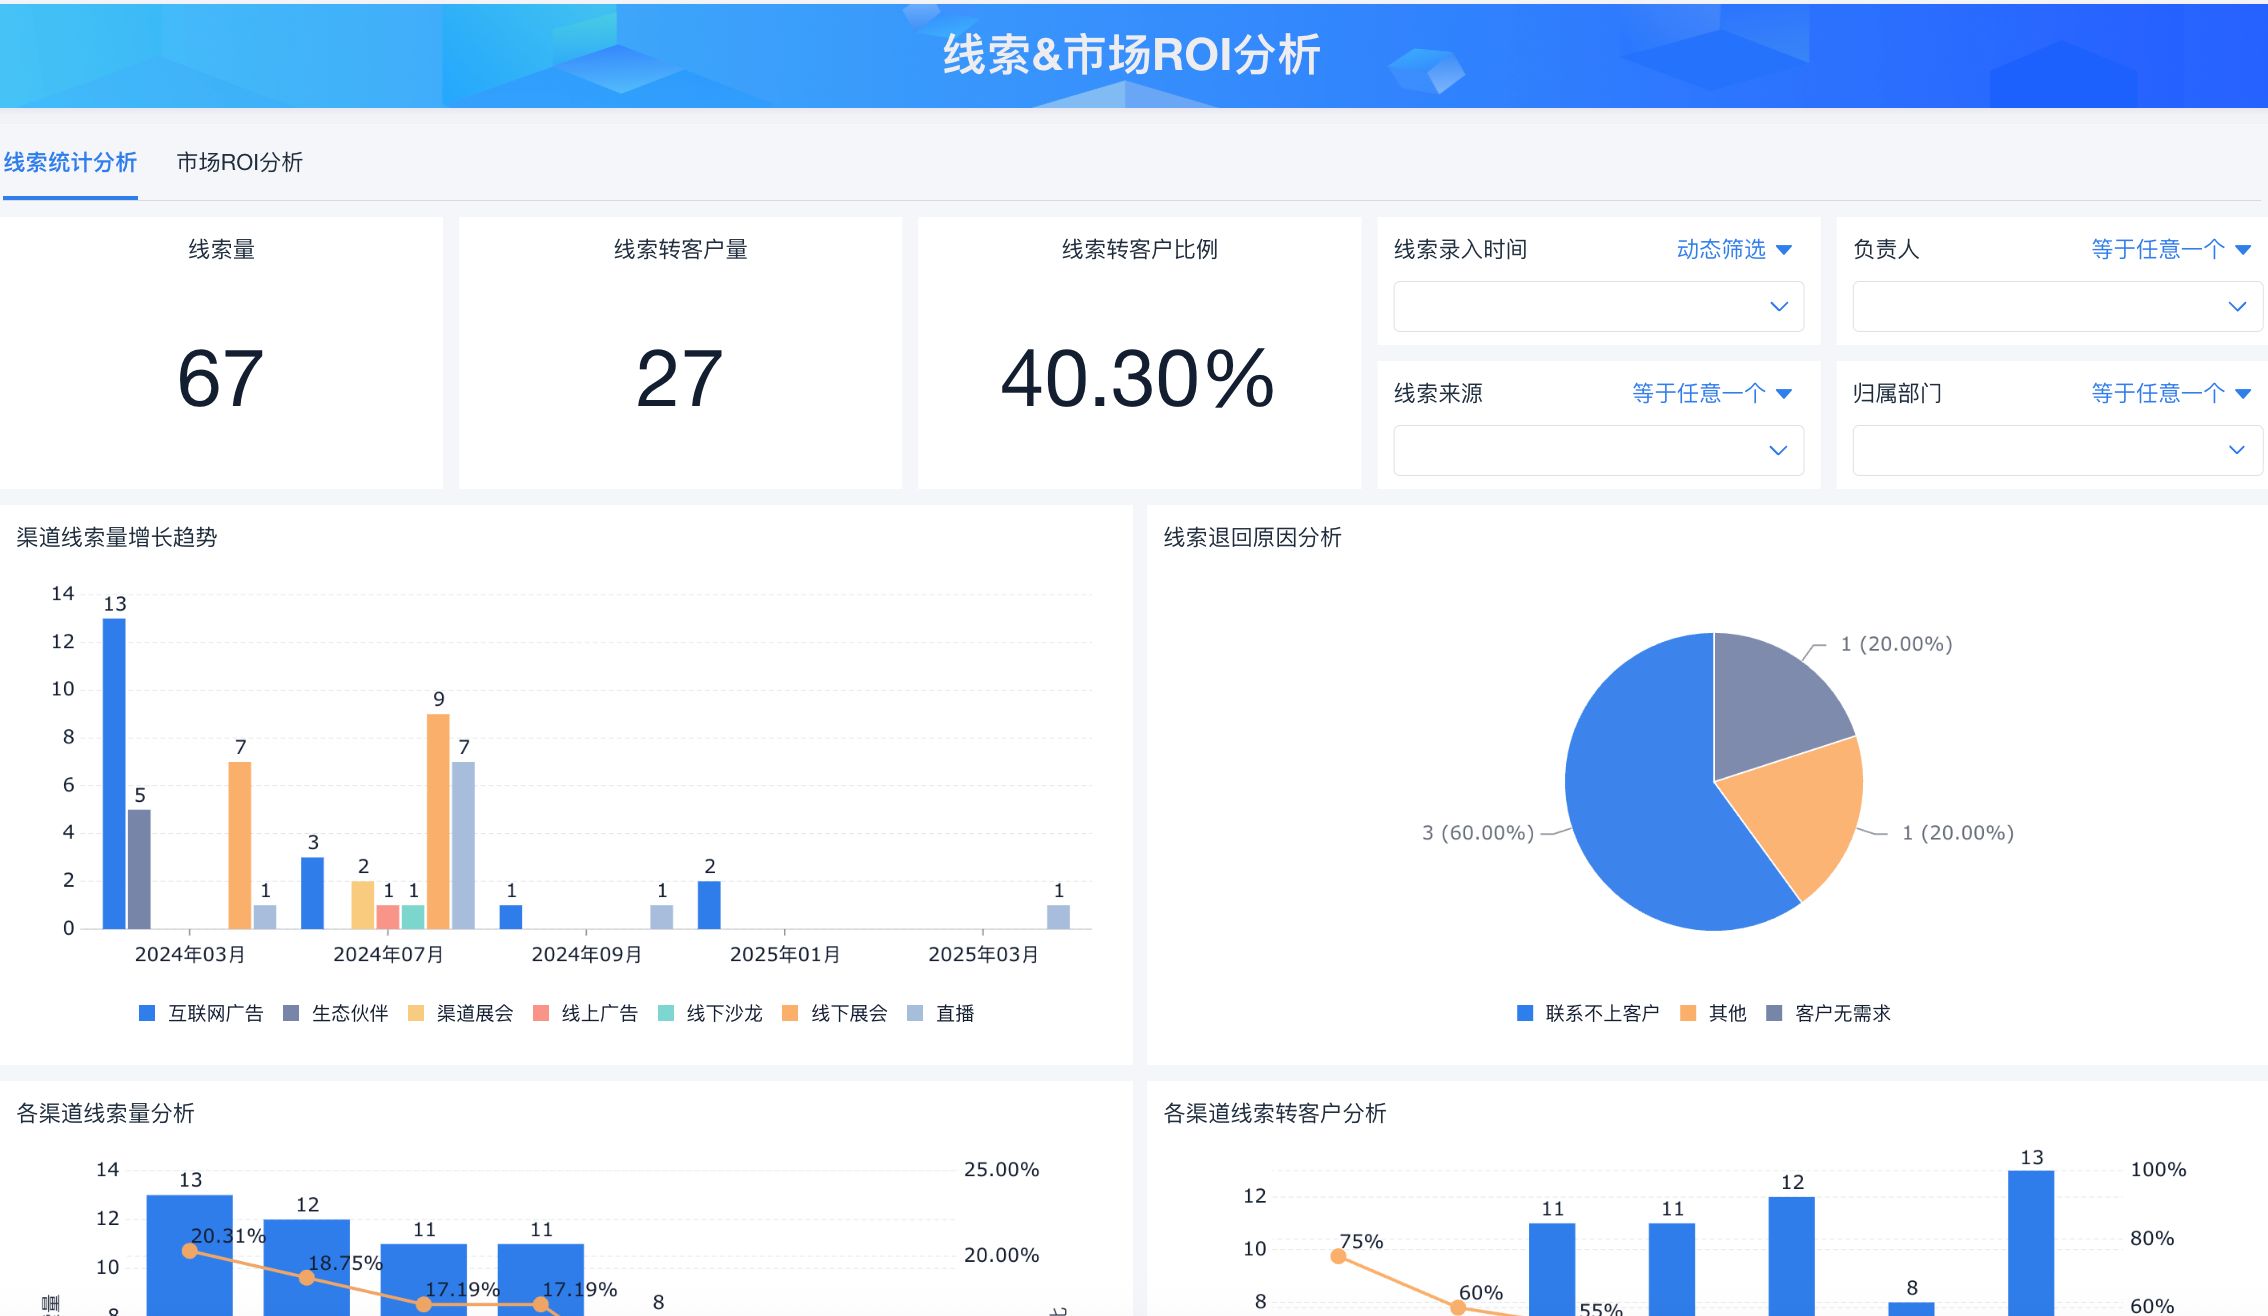Click the 其他 pie legend icon

[x=1688, y=1013]
